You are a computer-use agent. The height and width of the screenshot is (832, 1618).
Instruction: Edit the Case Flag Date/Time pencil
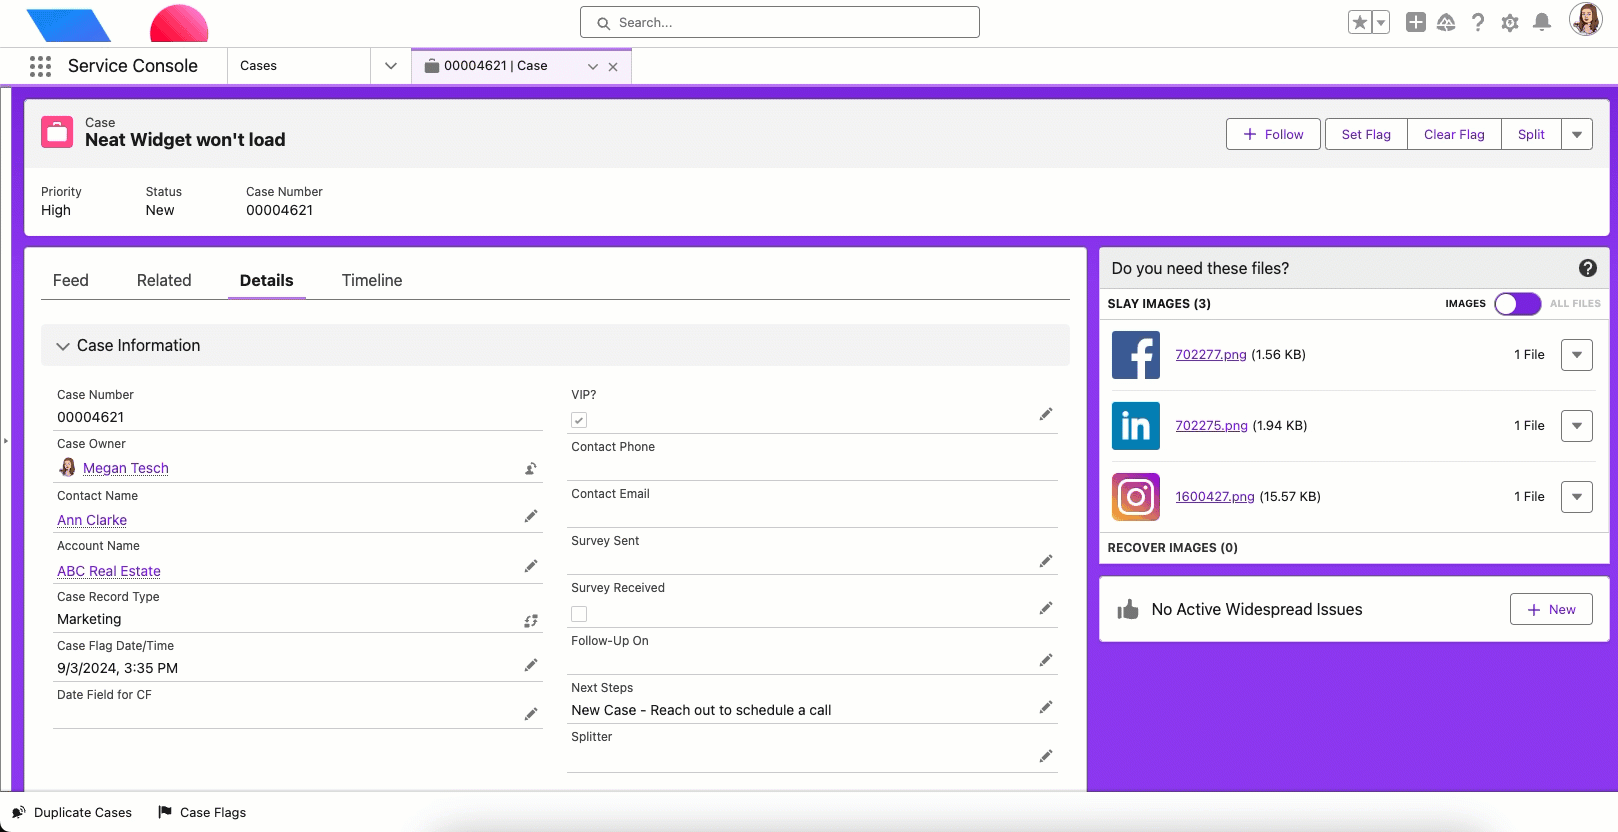pyautogui.click(x=531, y=665)
